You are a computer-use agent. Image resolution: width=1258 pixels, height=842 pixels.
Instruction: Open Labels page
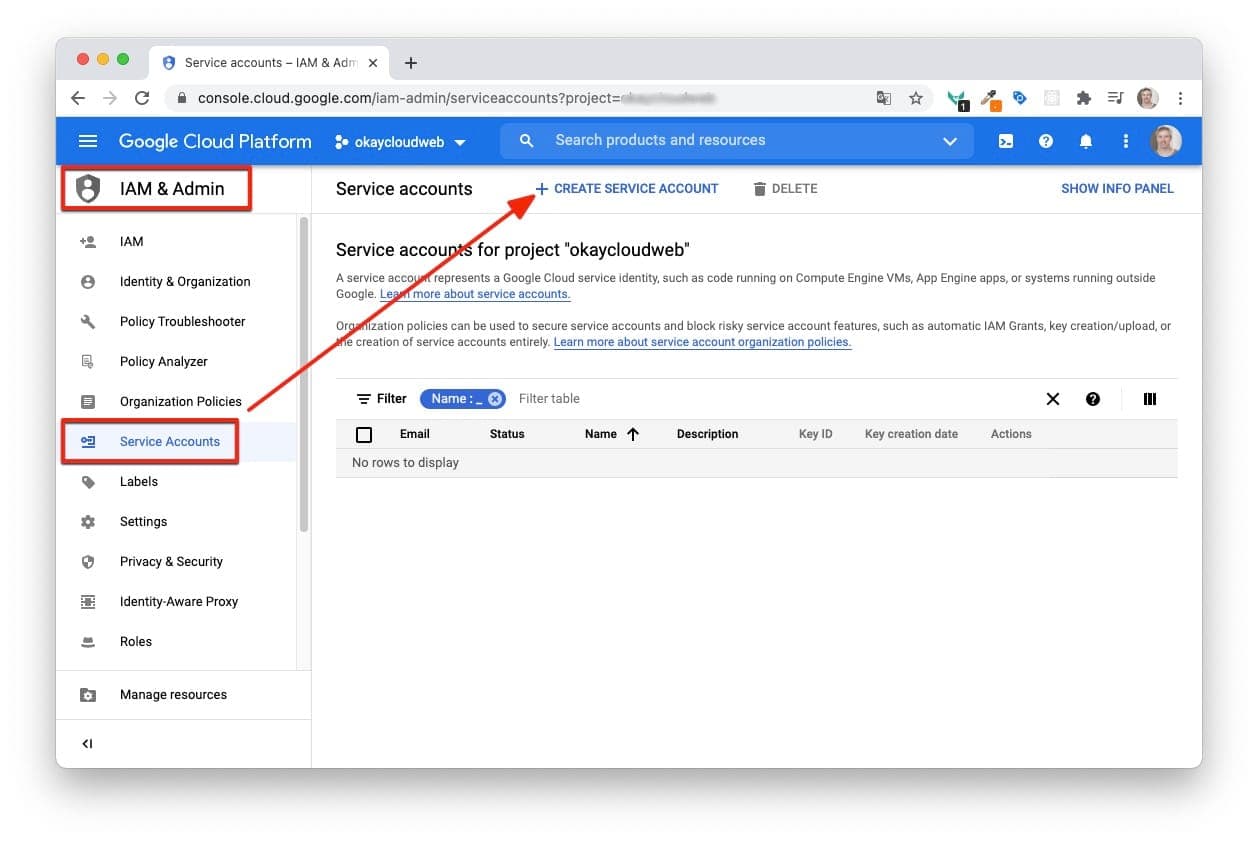pyautogui.click(x=177, y=481)
